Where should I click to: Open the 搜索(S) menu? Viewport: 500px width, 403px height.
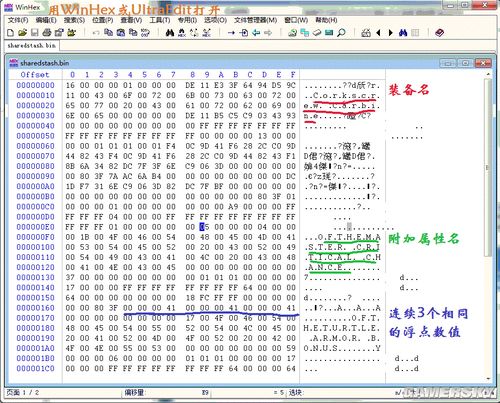(x=74, y=20)
